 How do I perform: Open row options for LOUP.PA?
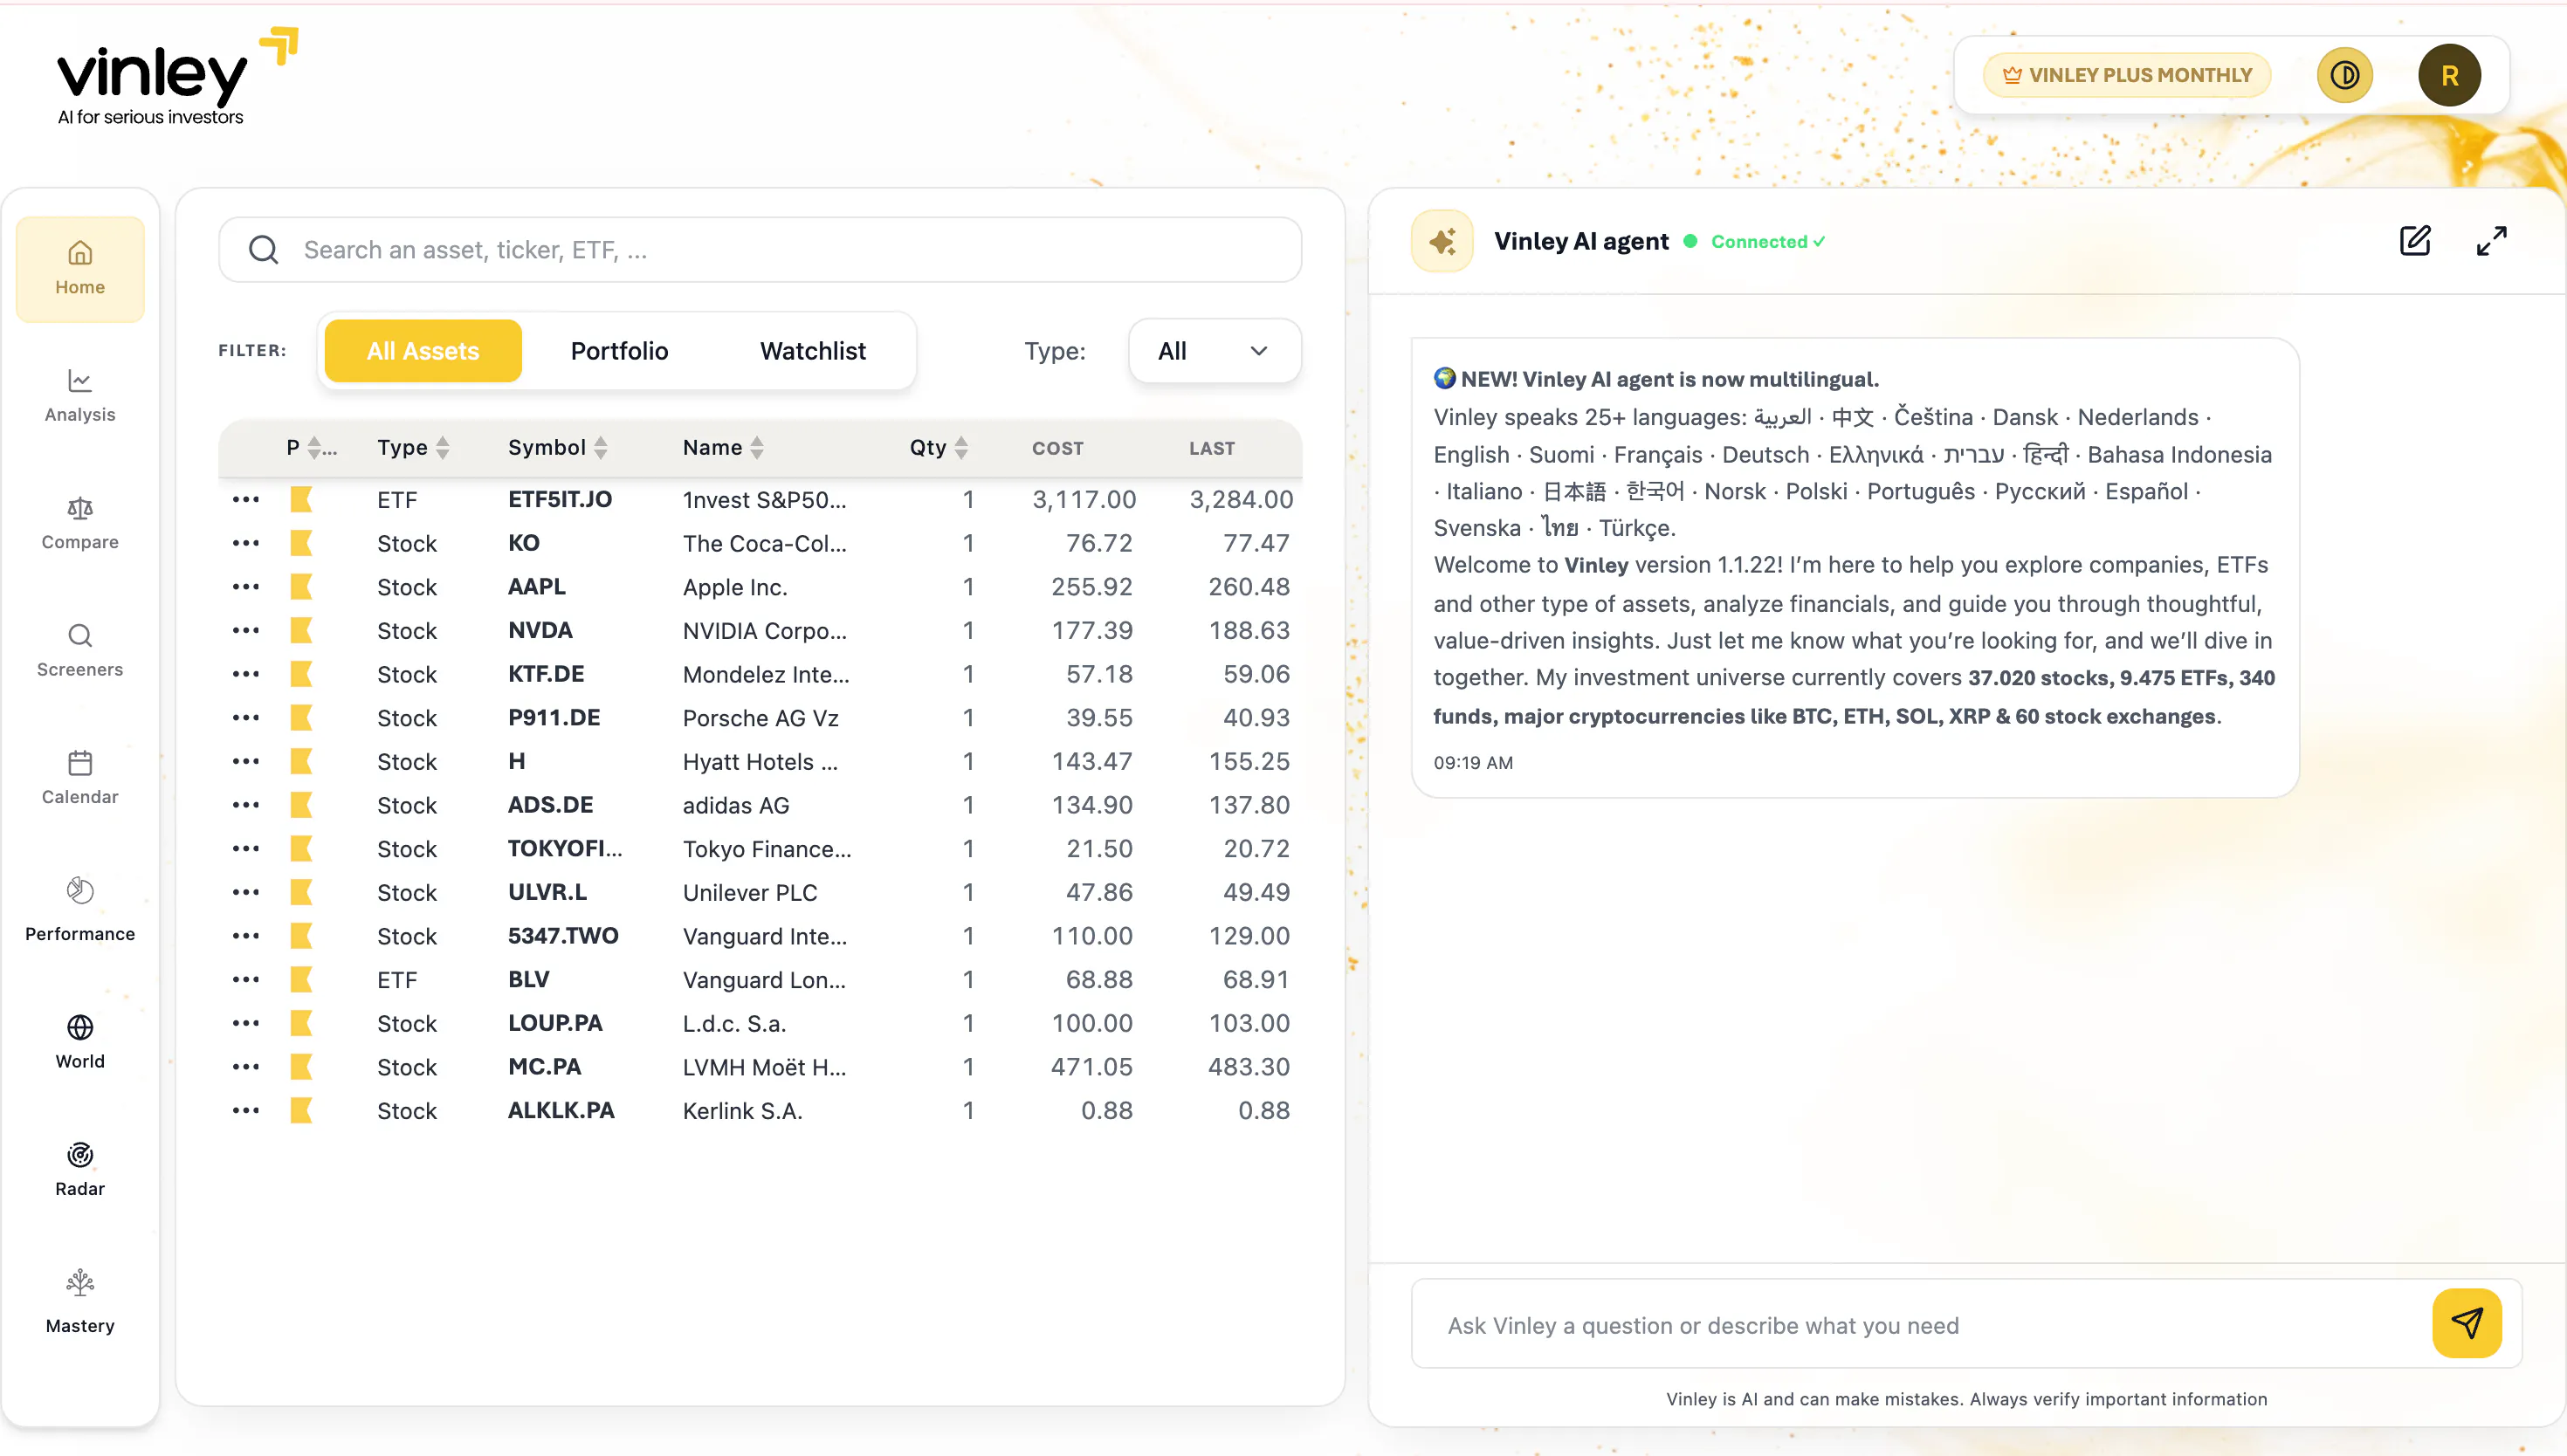click(245, 1023)
